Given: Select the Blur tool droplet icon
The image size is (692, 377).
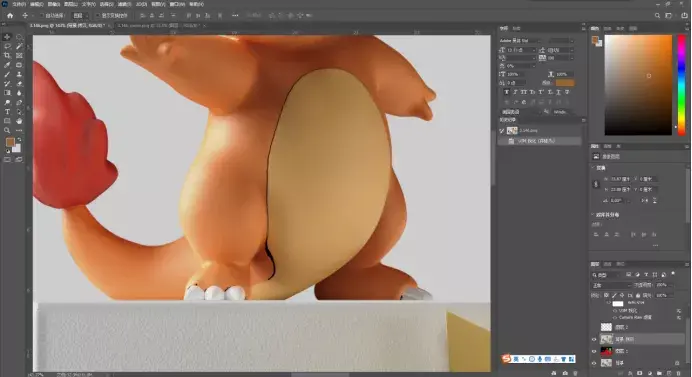Looking at the screenshot, I should [x=19, y=93].
